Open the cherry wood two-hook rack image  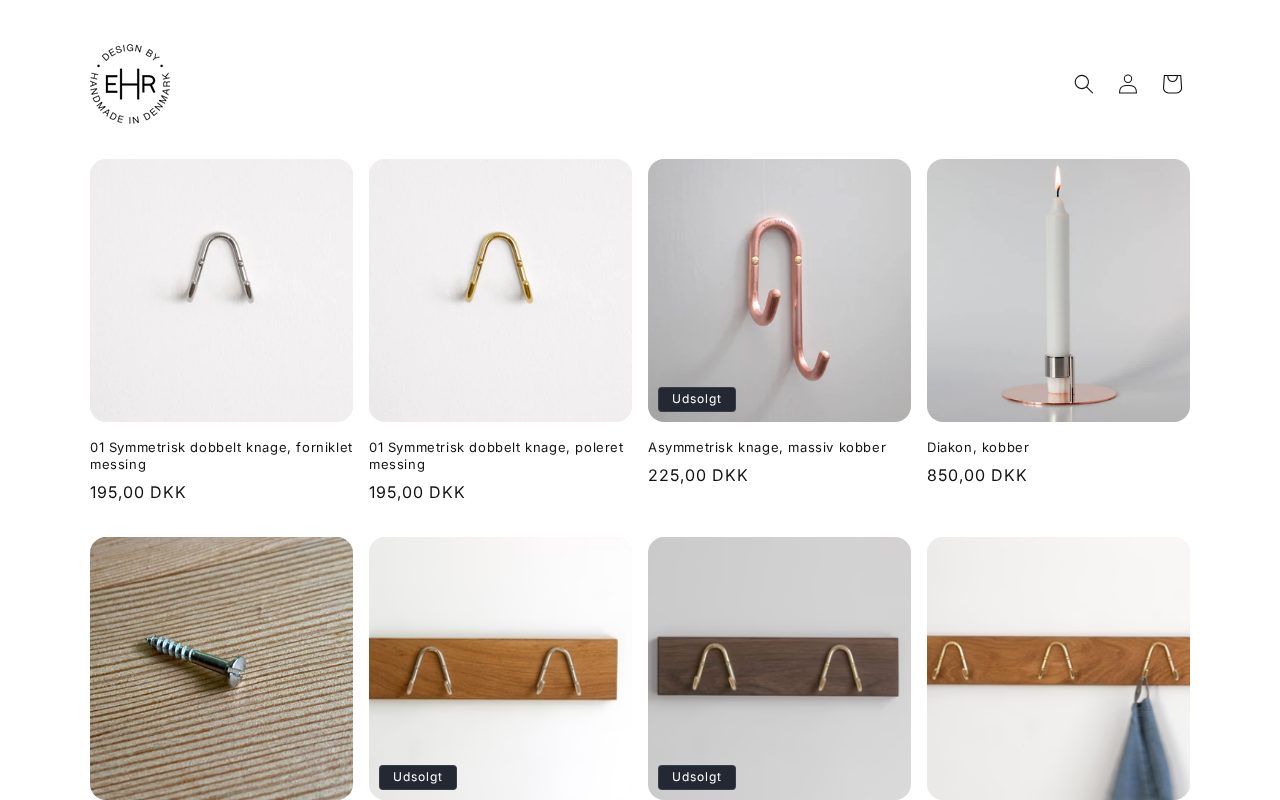click(x=500, y=668)
